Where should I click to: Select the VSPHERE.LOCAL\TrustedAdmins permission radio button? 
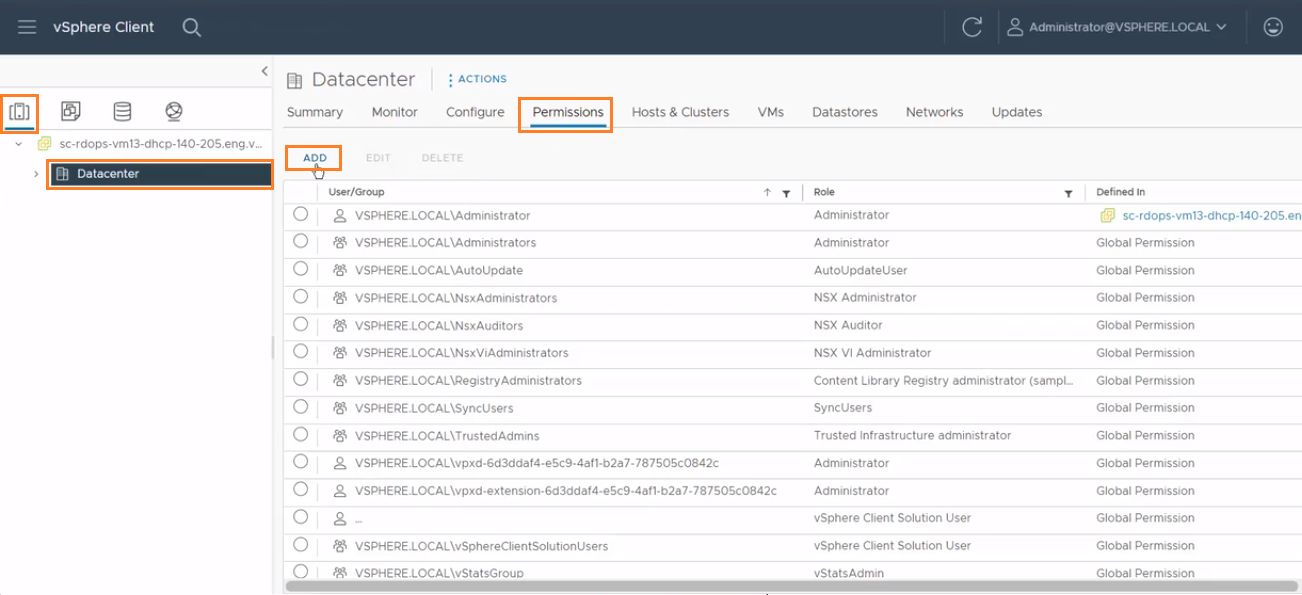[300, 435]
